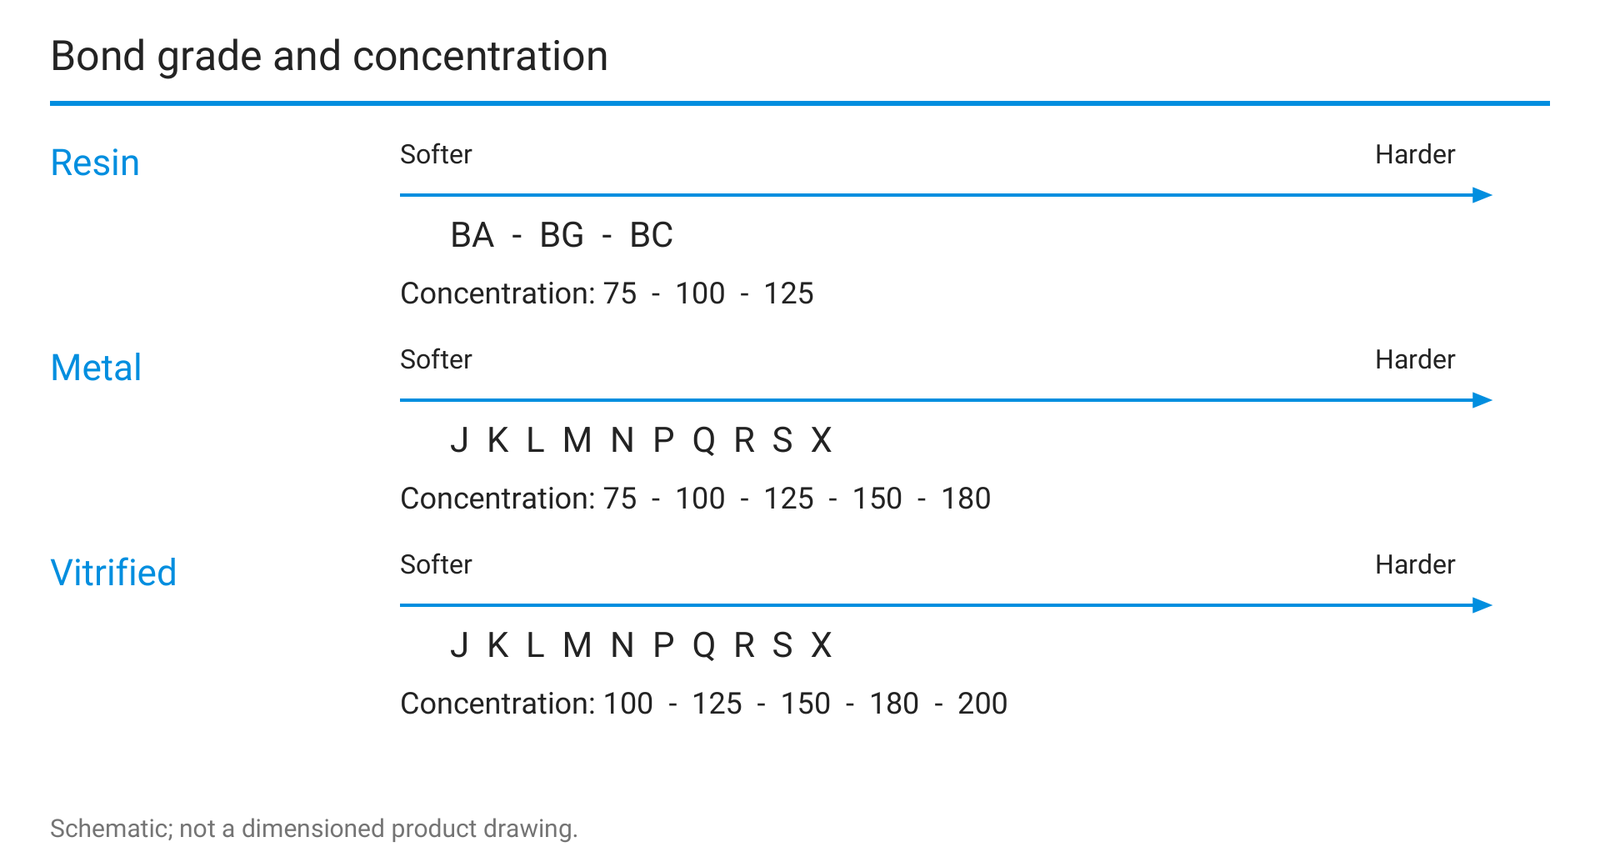Click the Softer label in the Resin row

pyautogui.click(x=436, y=155)
